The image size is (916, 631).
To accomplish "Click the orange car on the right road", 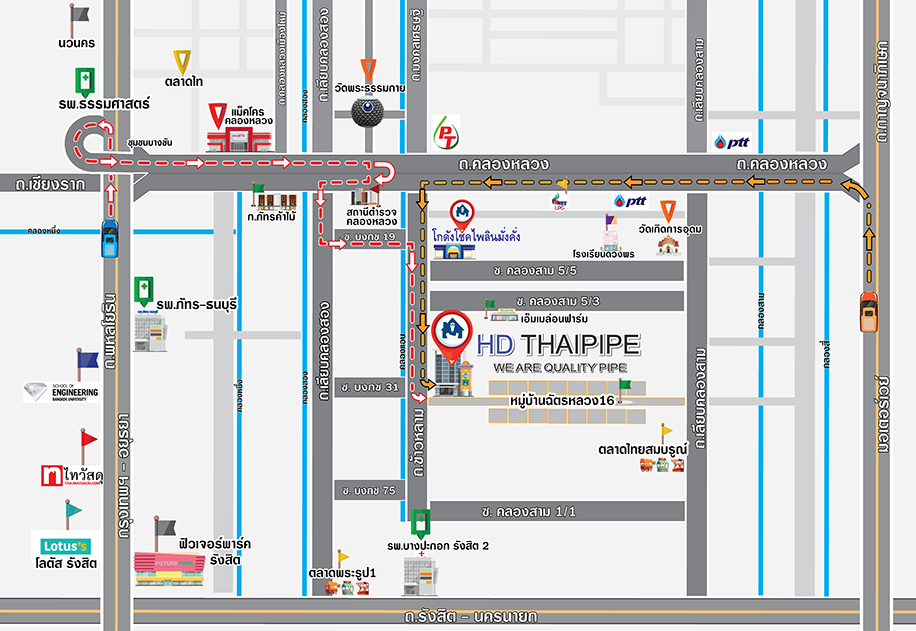I will 868,312.
